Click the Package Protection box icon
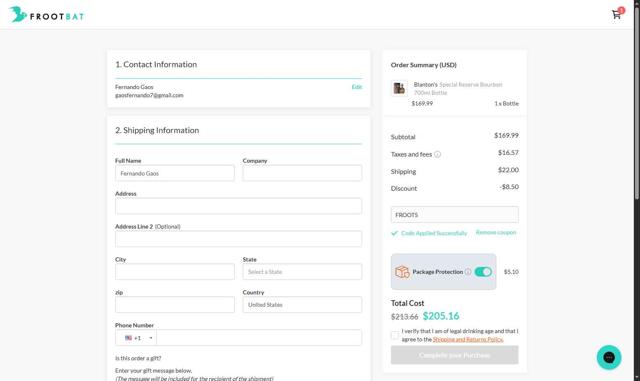This screenshot has height=381, width=640. coord(402,272)
